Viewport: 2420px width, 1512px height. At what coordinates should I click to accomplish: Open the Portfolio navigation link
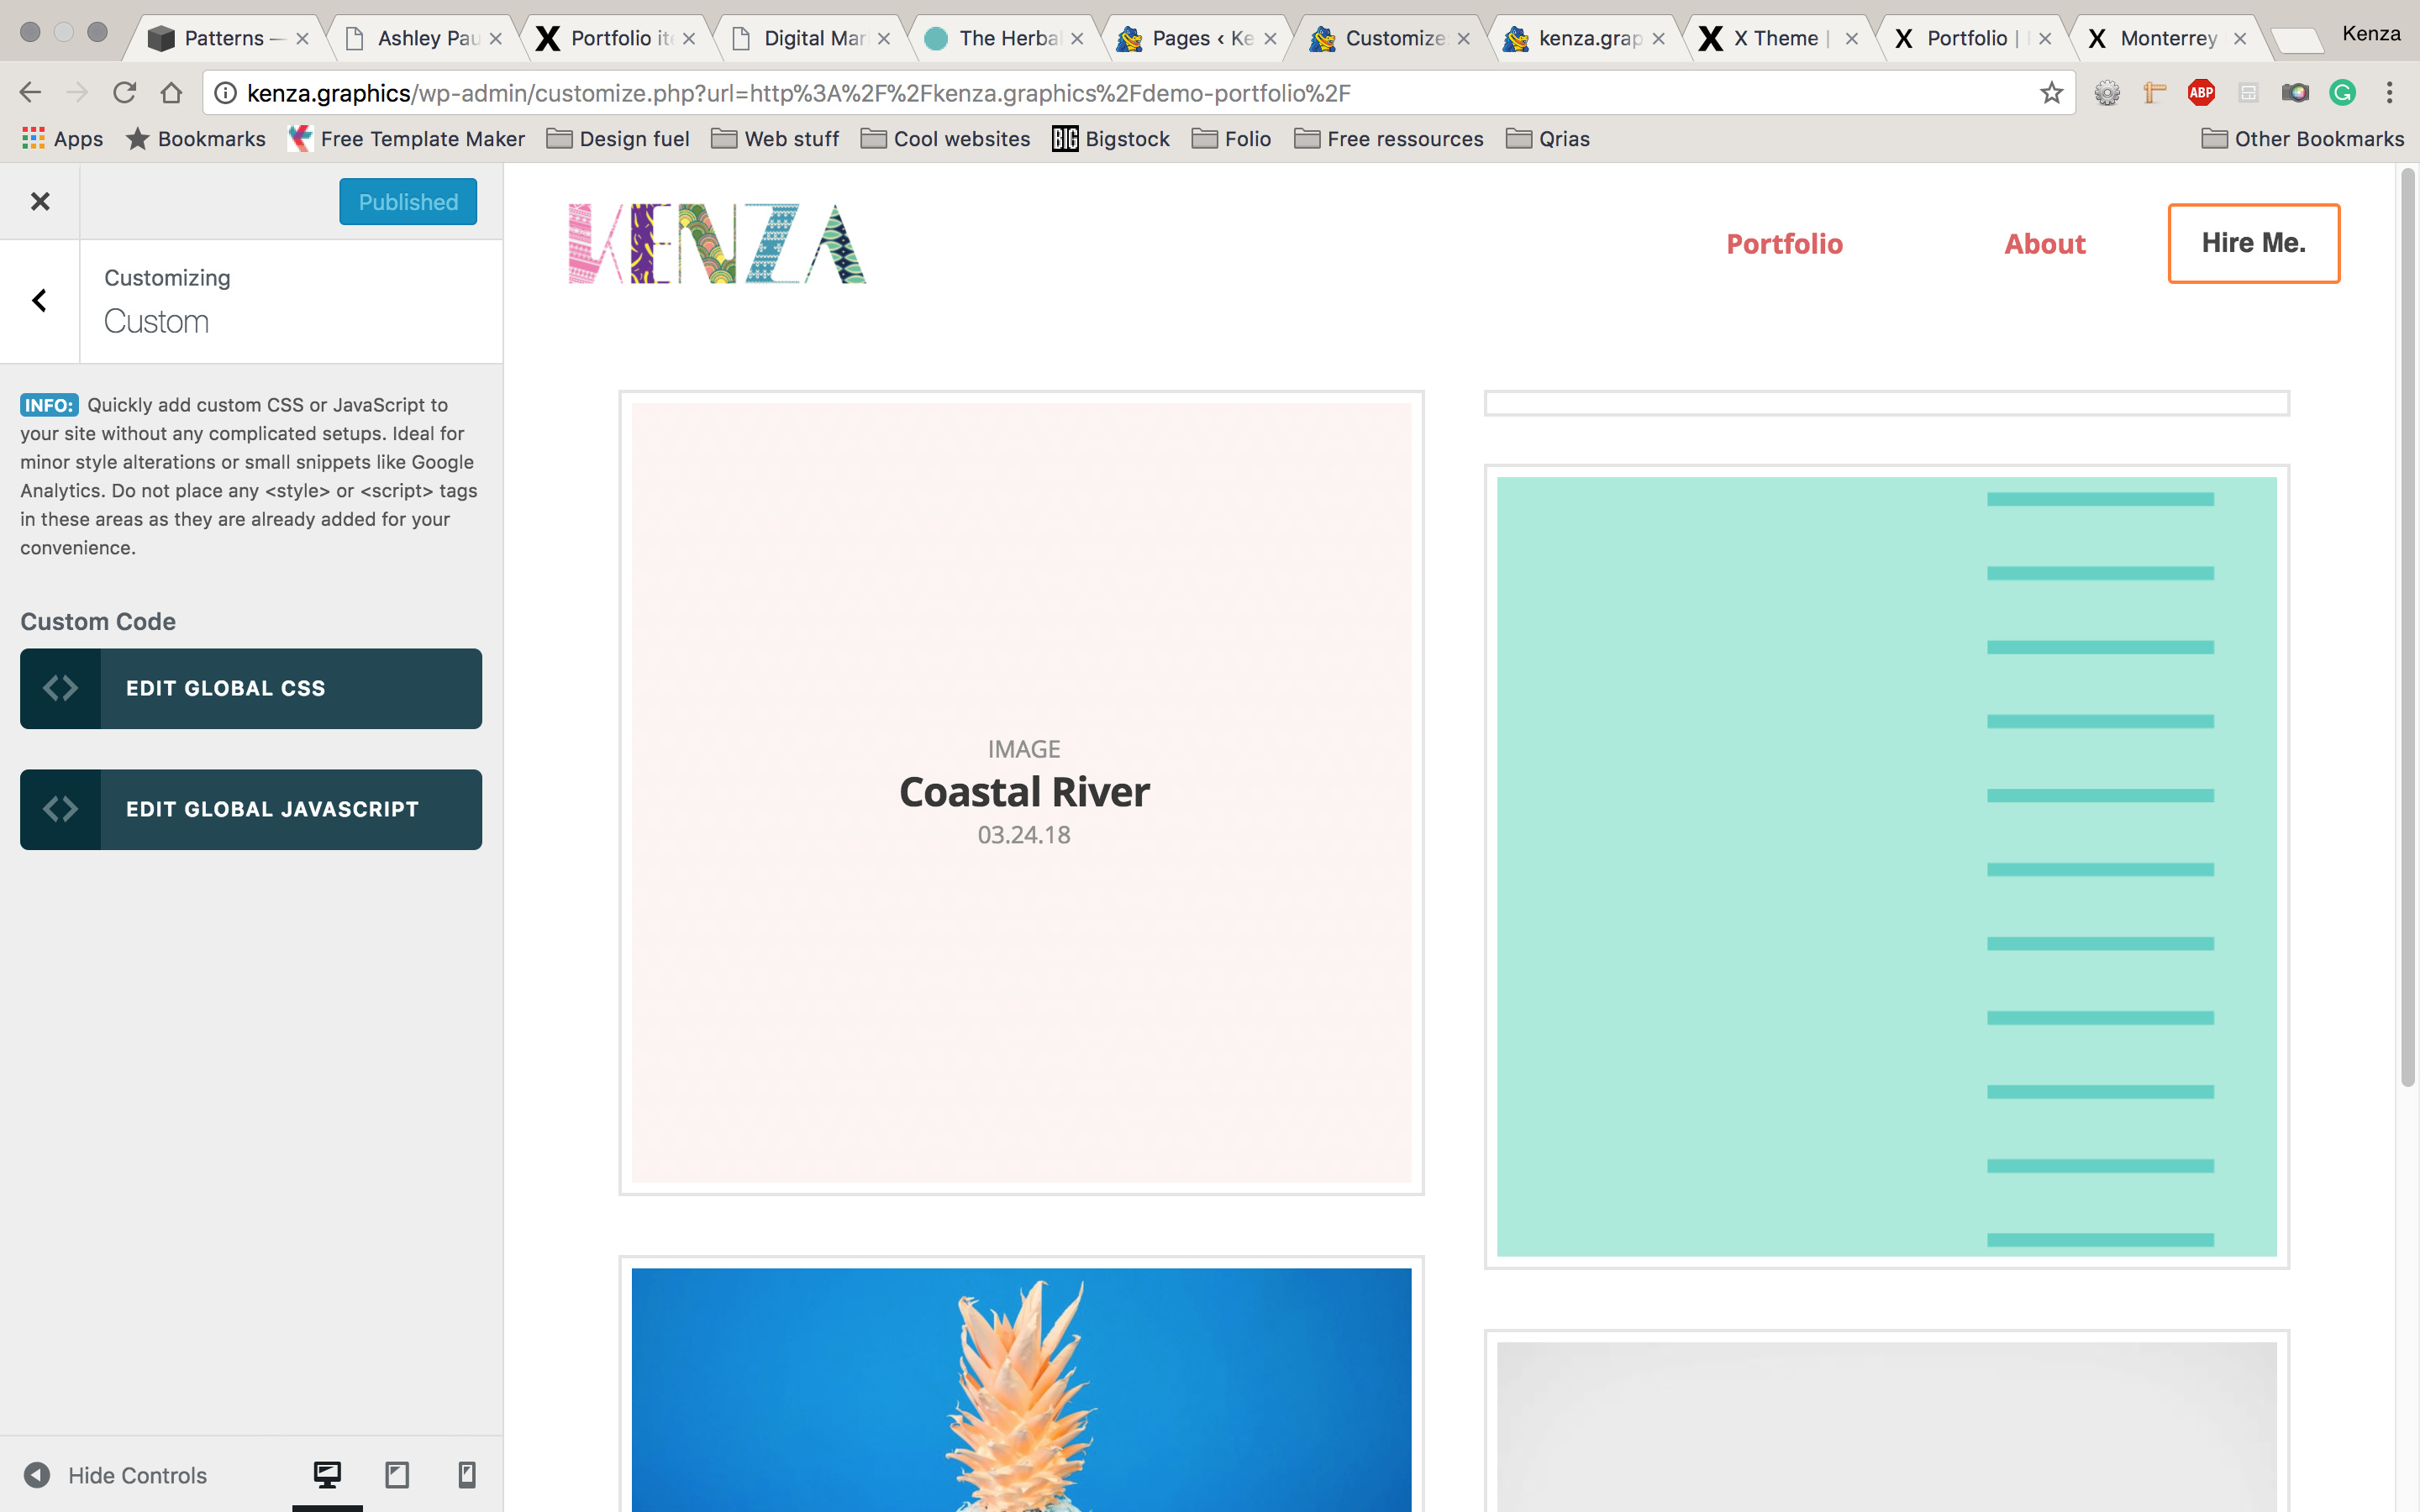point(1784,244)
